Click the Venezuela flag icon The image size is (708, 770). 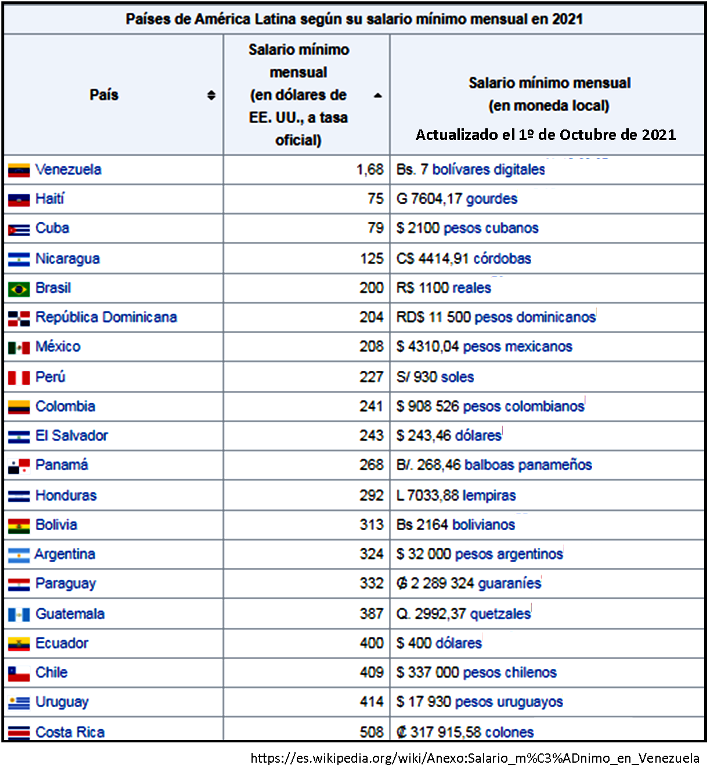(x=18, y=170)
